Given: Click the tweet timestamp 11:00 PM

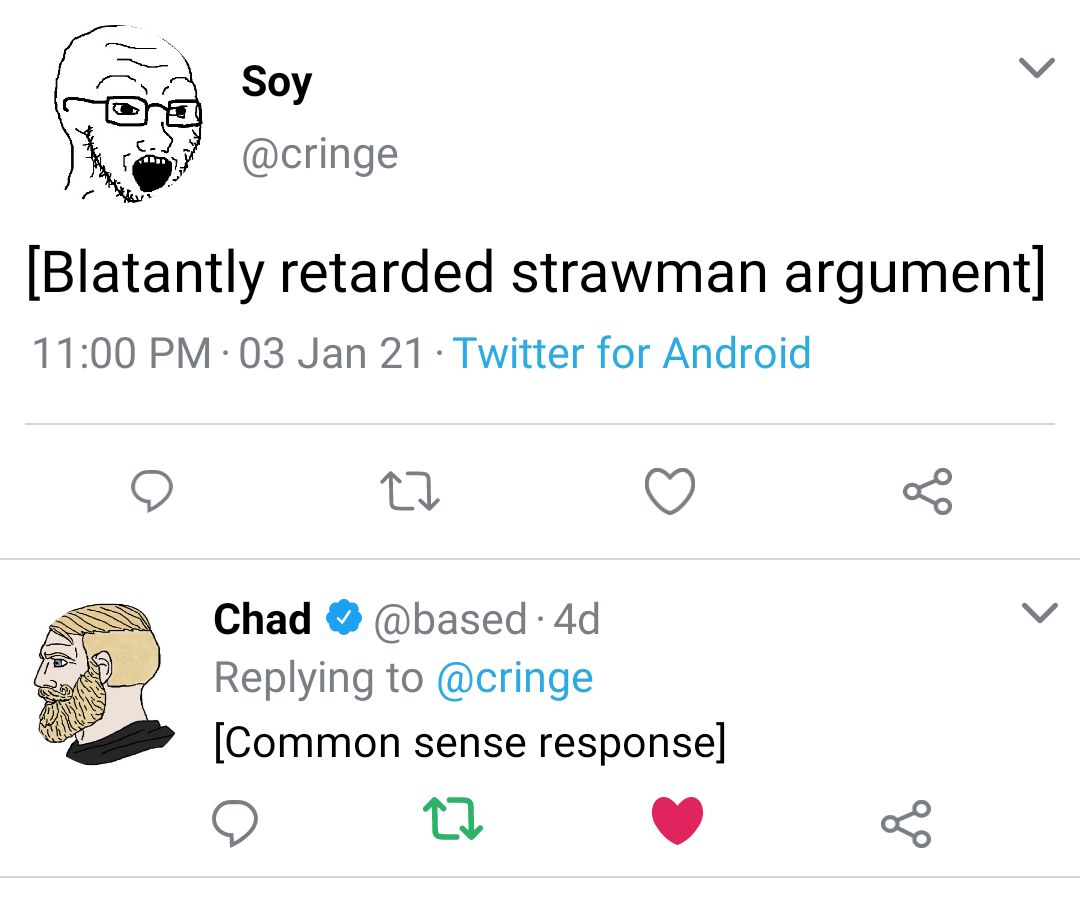Looking at the screenshot, I should (x=120, y=353).
